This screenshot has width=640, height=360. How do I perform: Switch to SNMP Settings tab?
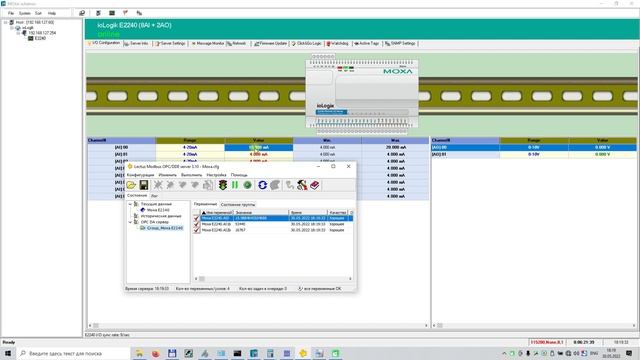point(401,43)
